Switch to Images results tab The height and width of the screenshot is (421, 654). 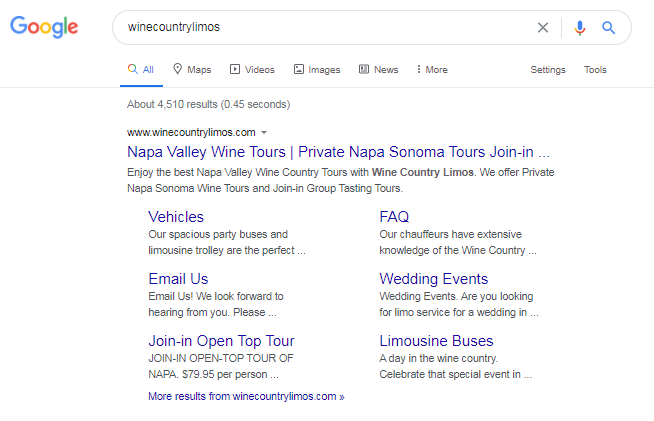click(x=317, y=70)
